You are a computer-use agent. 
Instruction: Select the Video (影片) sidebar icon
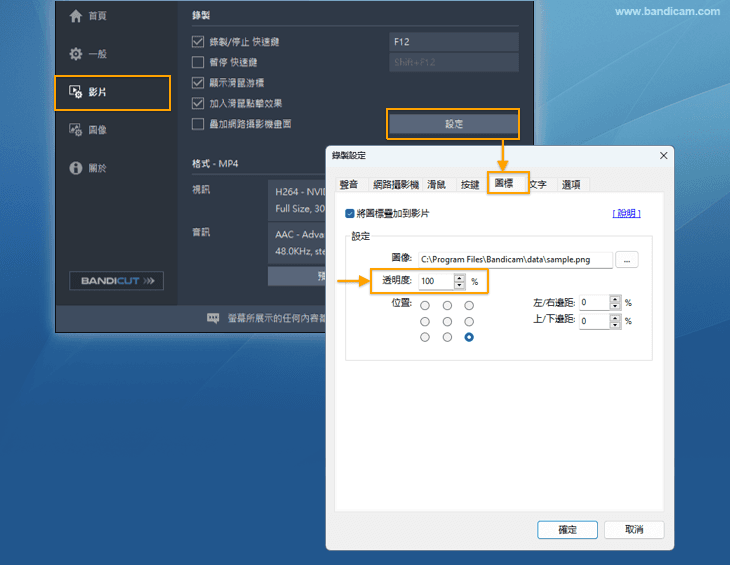point(76,92)
